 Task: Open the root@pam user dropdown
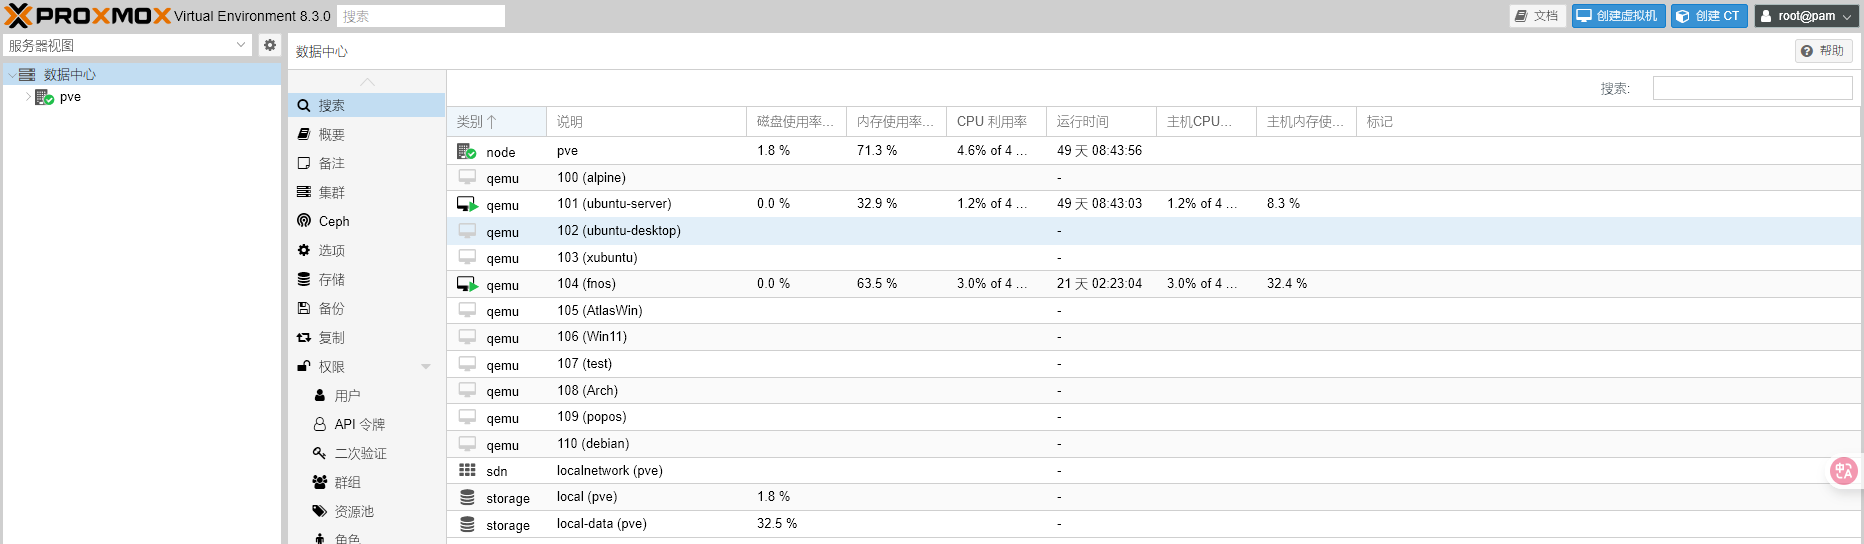1806,16
